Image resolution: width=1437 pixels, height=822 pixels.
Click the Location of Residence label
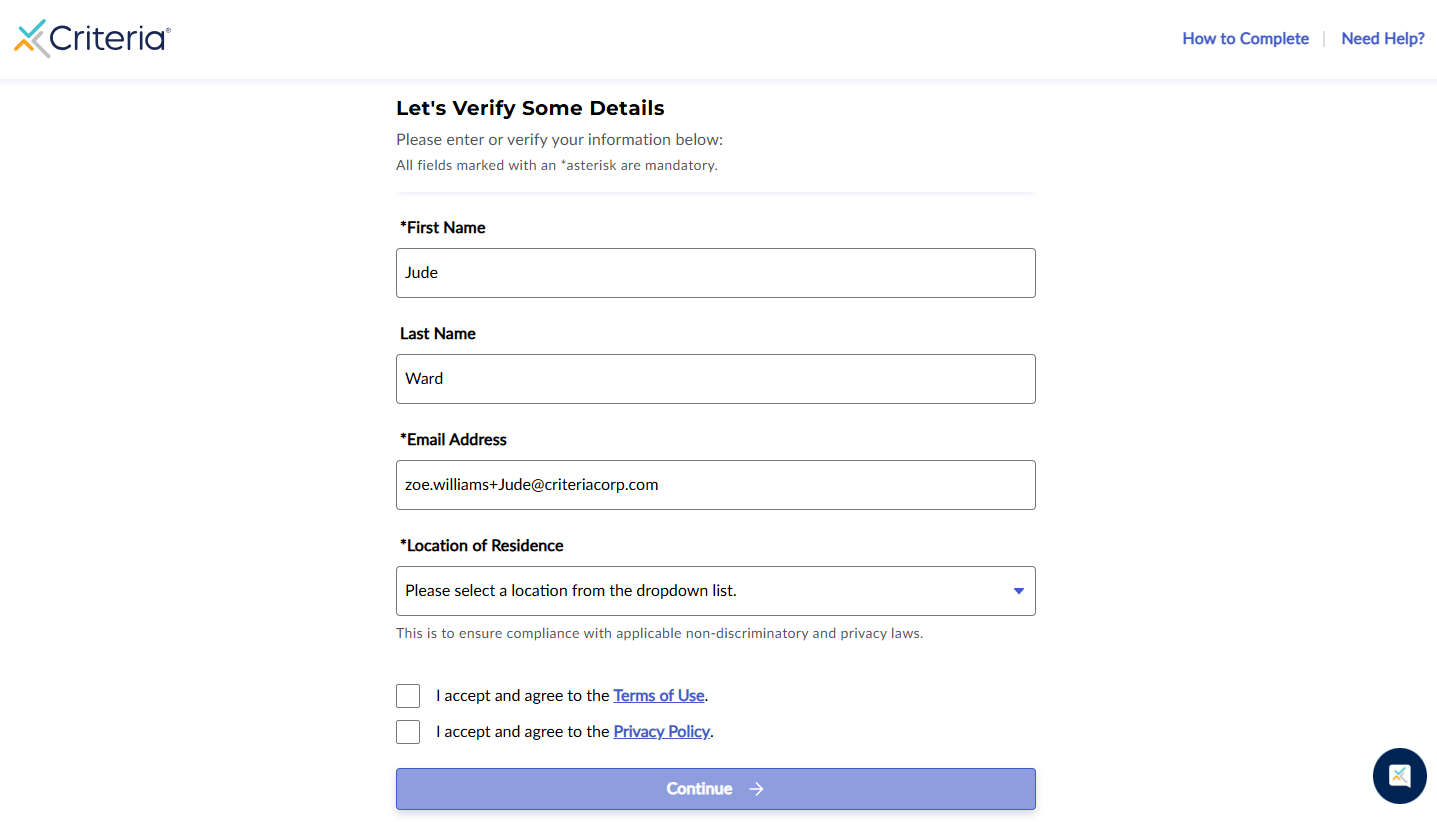[482, 546]
